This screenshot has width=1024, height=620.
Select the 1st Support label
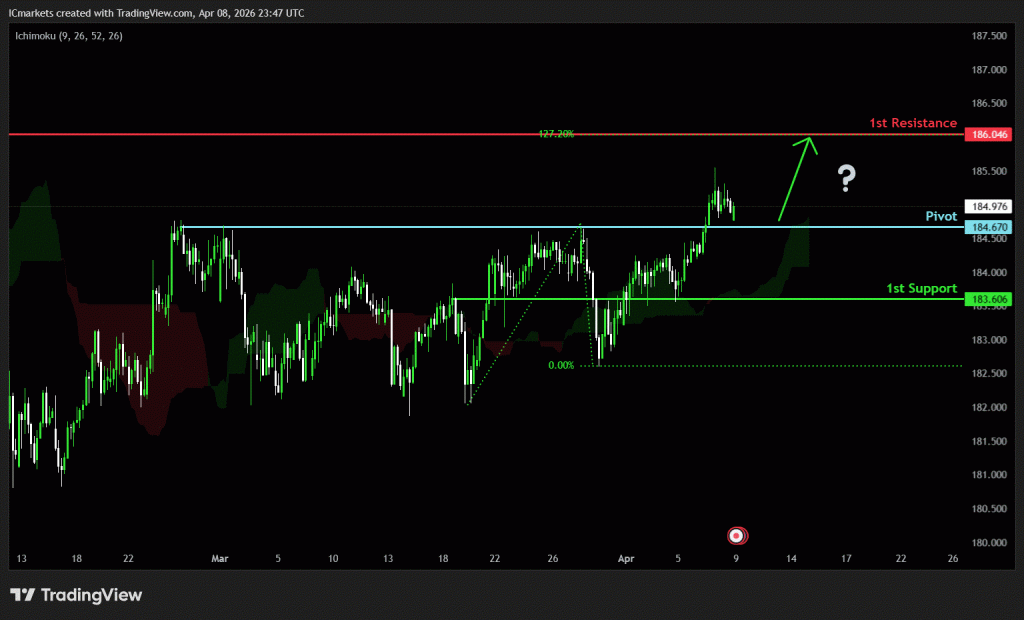tap(921, 288)
